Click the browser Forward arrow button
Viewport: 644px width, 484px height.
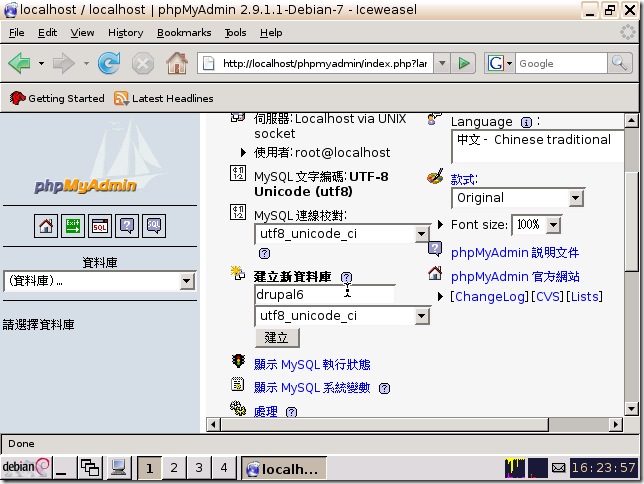click(64, 63)
